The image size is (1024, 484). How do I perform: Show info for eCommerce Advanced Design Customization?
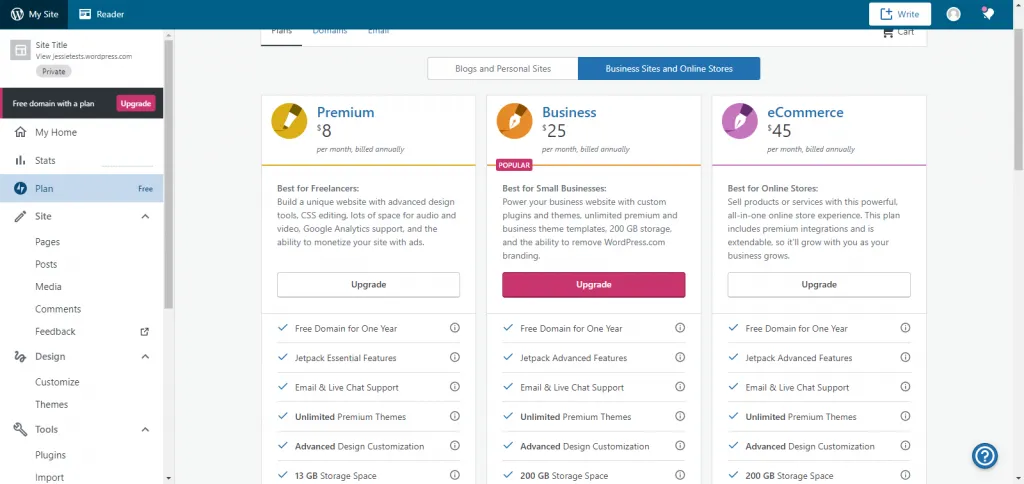pos(905,445)
